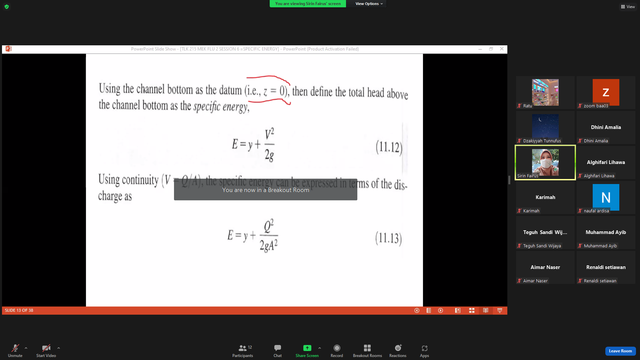
Task: Click the PowerPoint app icon in title bar
Action: pyautogui.click(x=8, y=49)
